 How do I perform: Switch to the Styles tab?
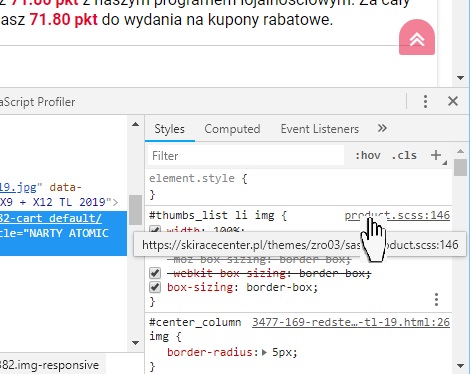click(169, 129)
